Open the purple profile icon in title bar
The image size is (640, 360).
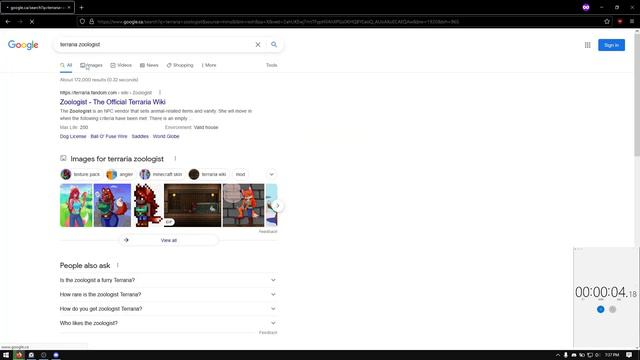pos(586,7)
